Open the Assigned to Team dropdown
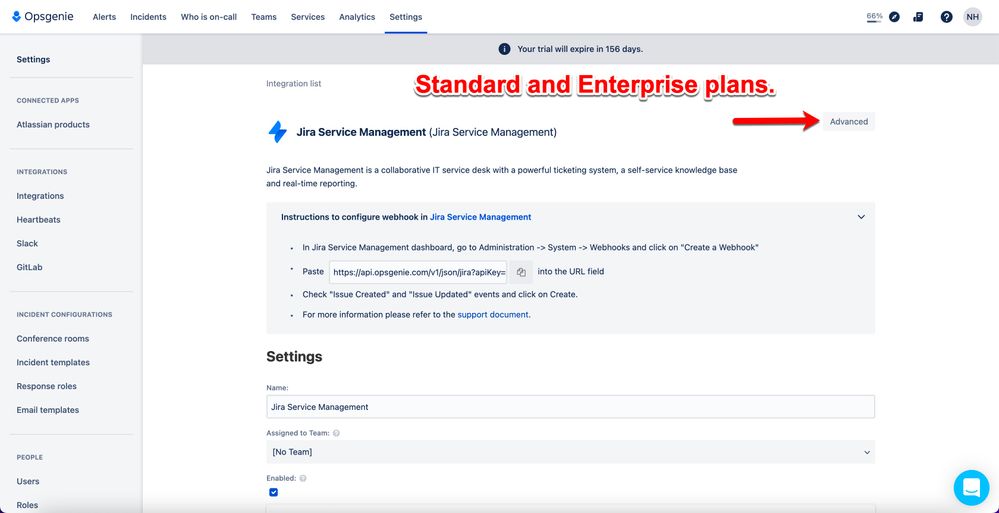999x513 pixels. coord(570,452)
